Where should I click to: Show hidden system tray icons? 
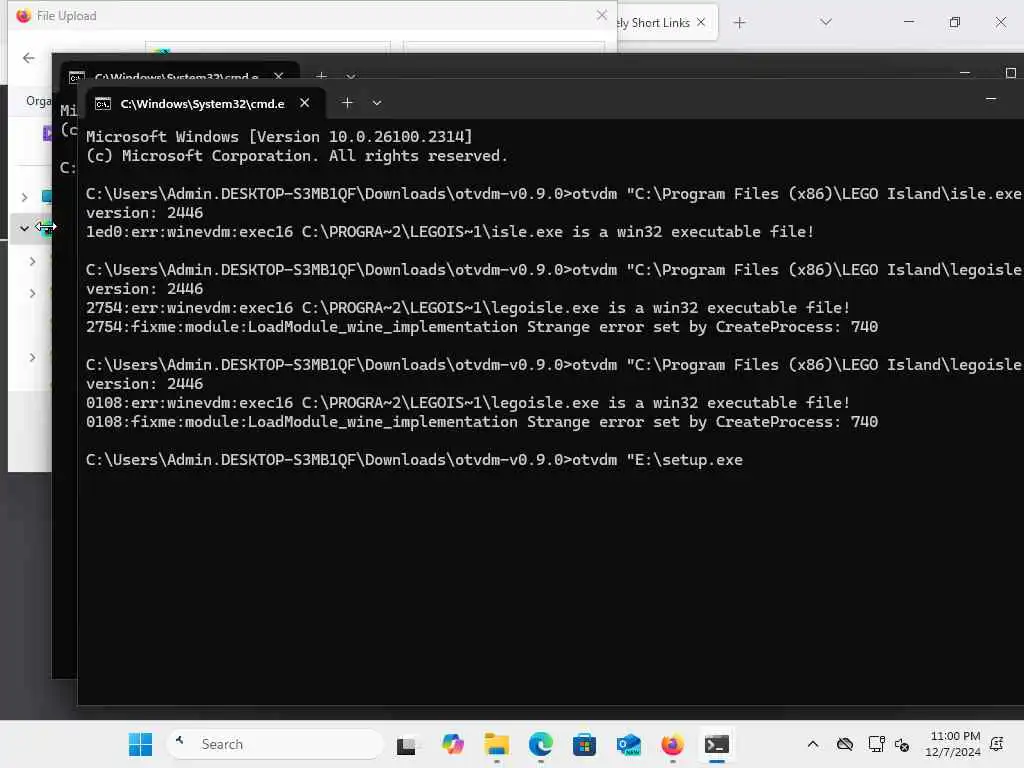click(x=812, y=744)
